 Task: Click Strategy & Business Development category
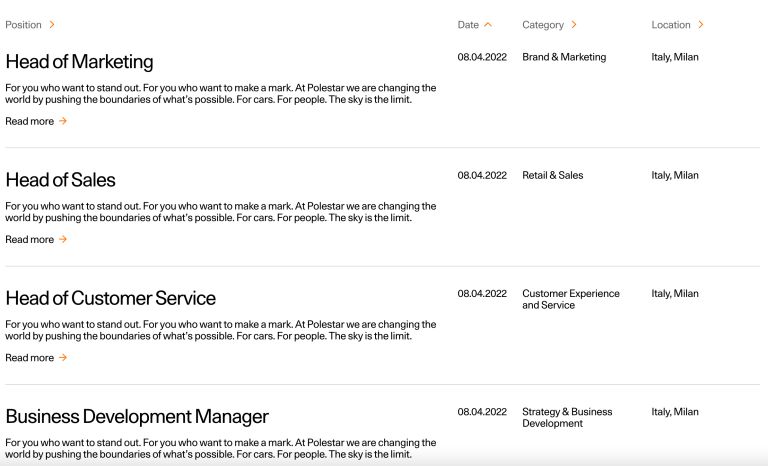567,417
